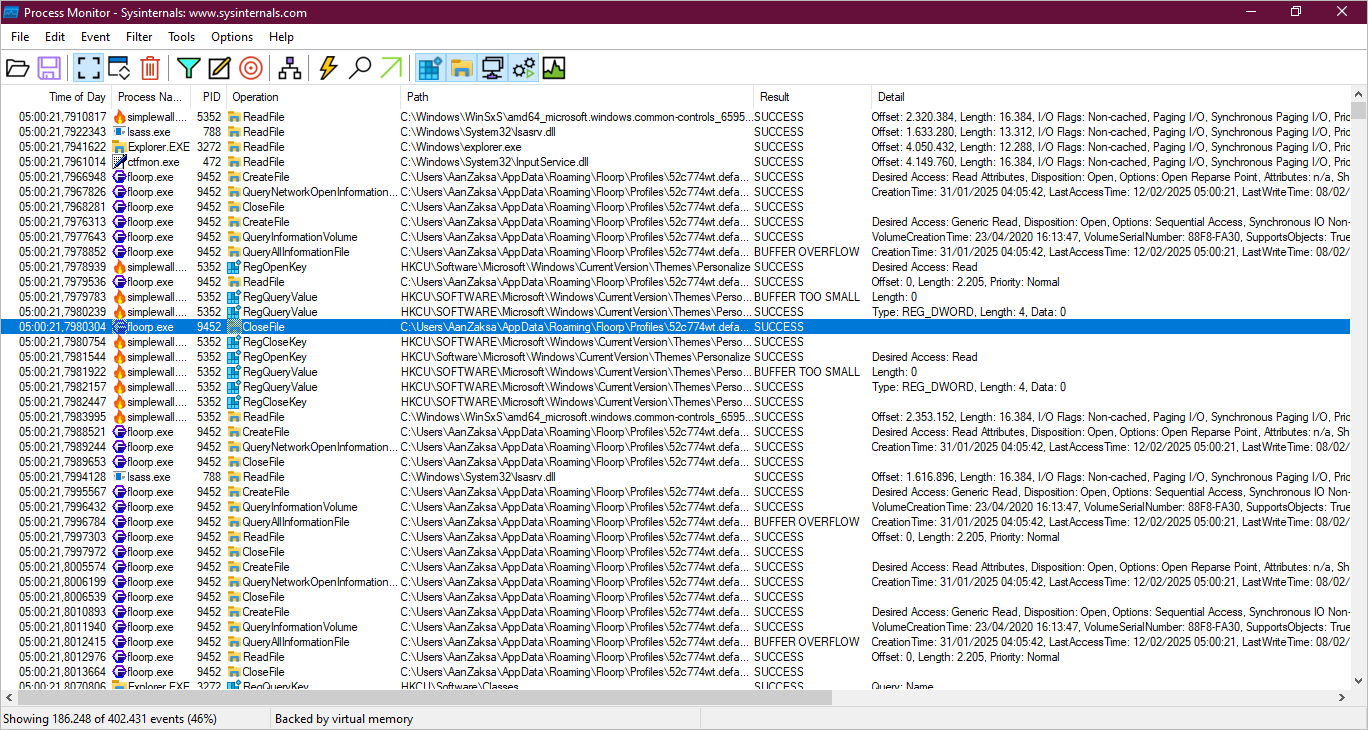Open the Options menu
Screen dimensions: 1368x730
pyautogui.click(x=232, y=37)
